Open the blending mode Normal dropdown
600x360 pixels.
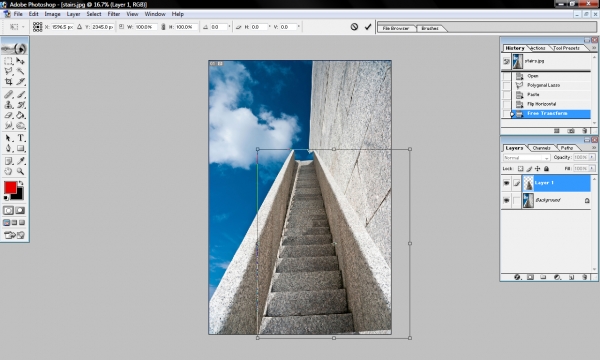pyautogui.click(x=527, y=158)
